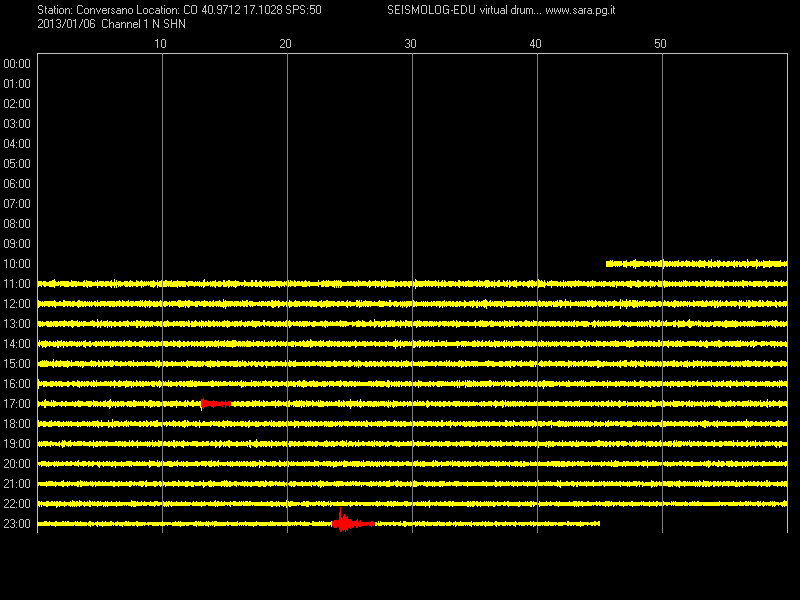Click the 08:00 hour label

(x=17, y=223)
